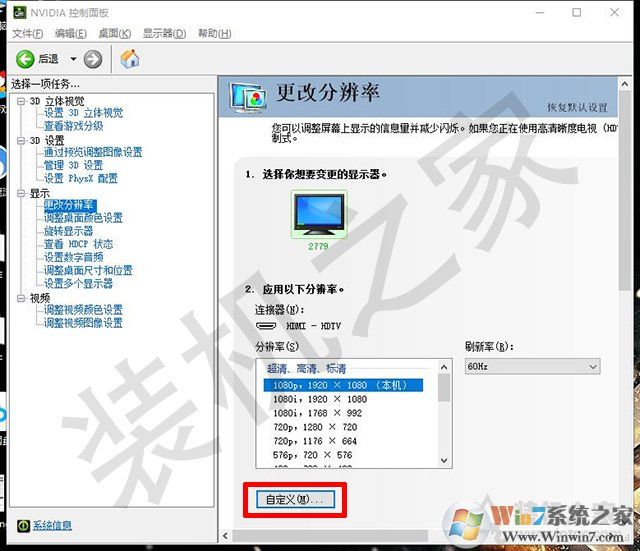Open 设置数字音频 task
Viewport: 640px width, 551px height.
[x=73, y=257]
